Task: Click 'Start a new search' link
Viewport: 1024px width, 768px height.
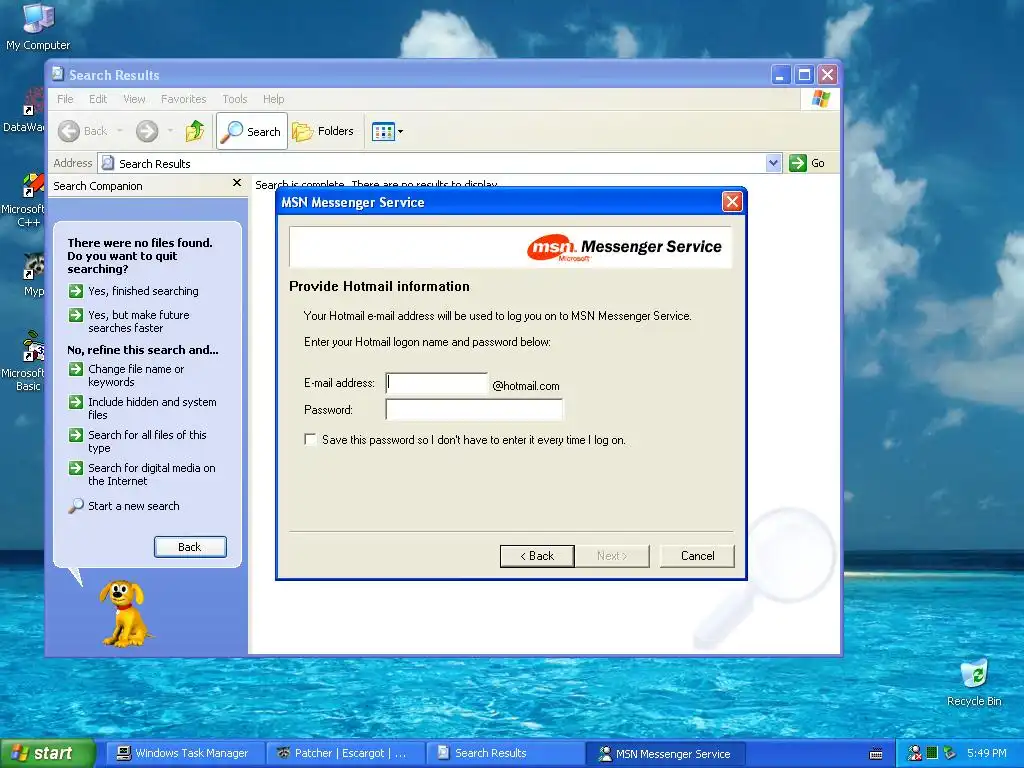Action: [x=124, y=506]
